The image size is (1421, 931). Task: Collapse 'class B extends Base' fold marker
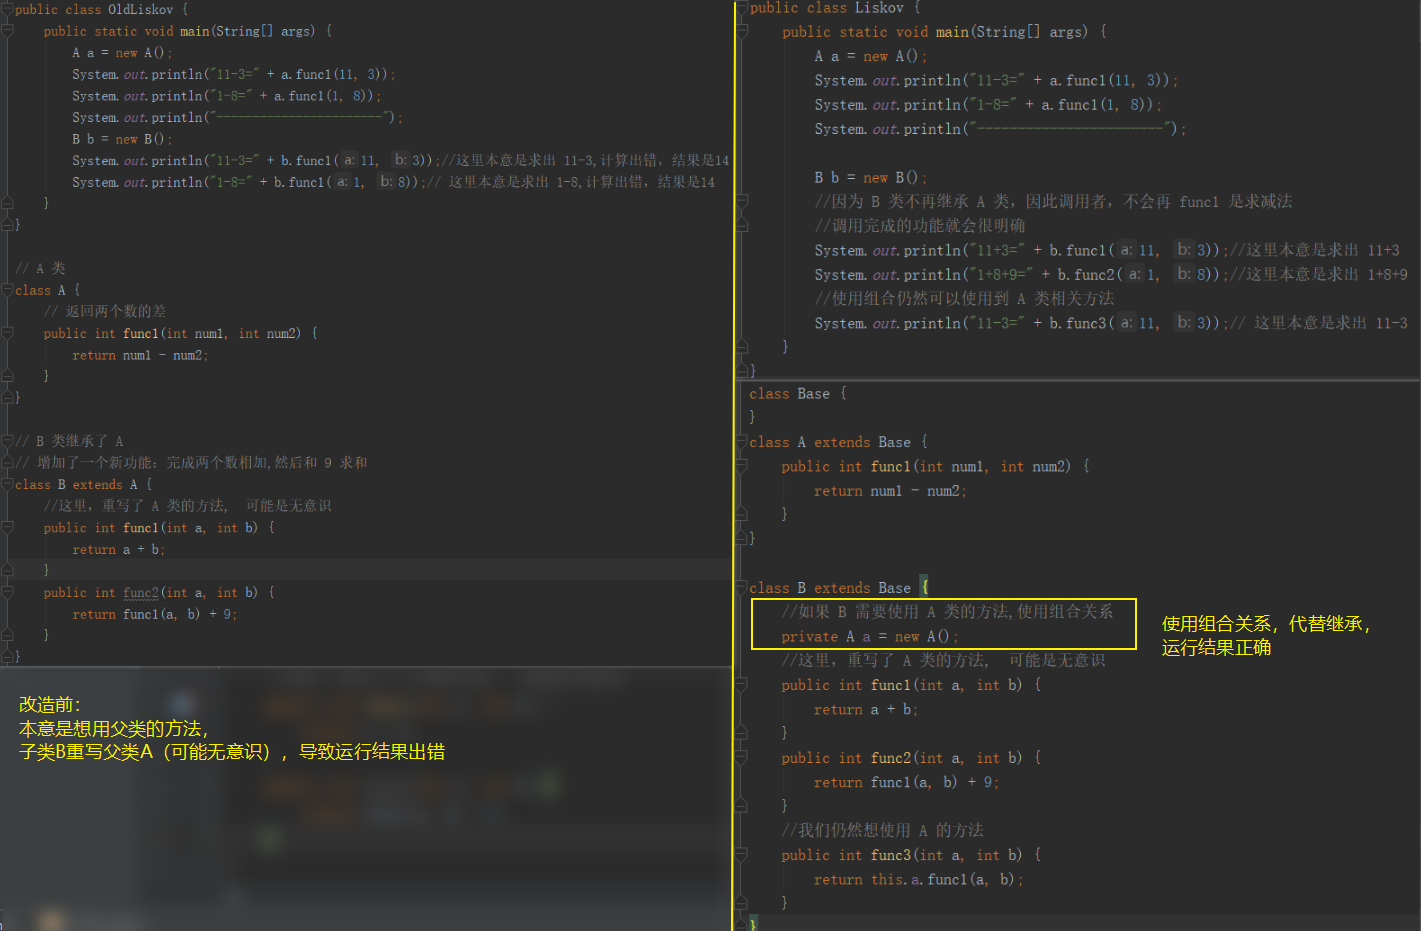742,588
